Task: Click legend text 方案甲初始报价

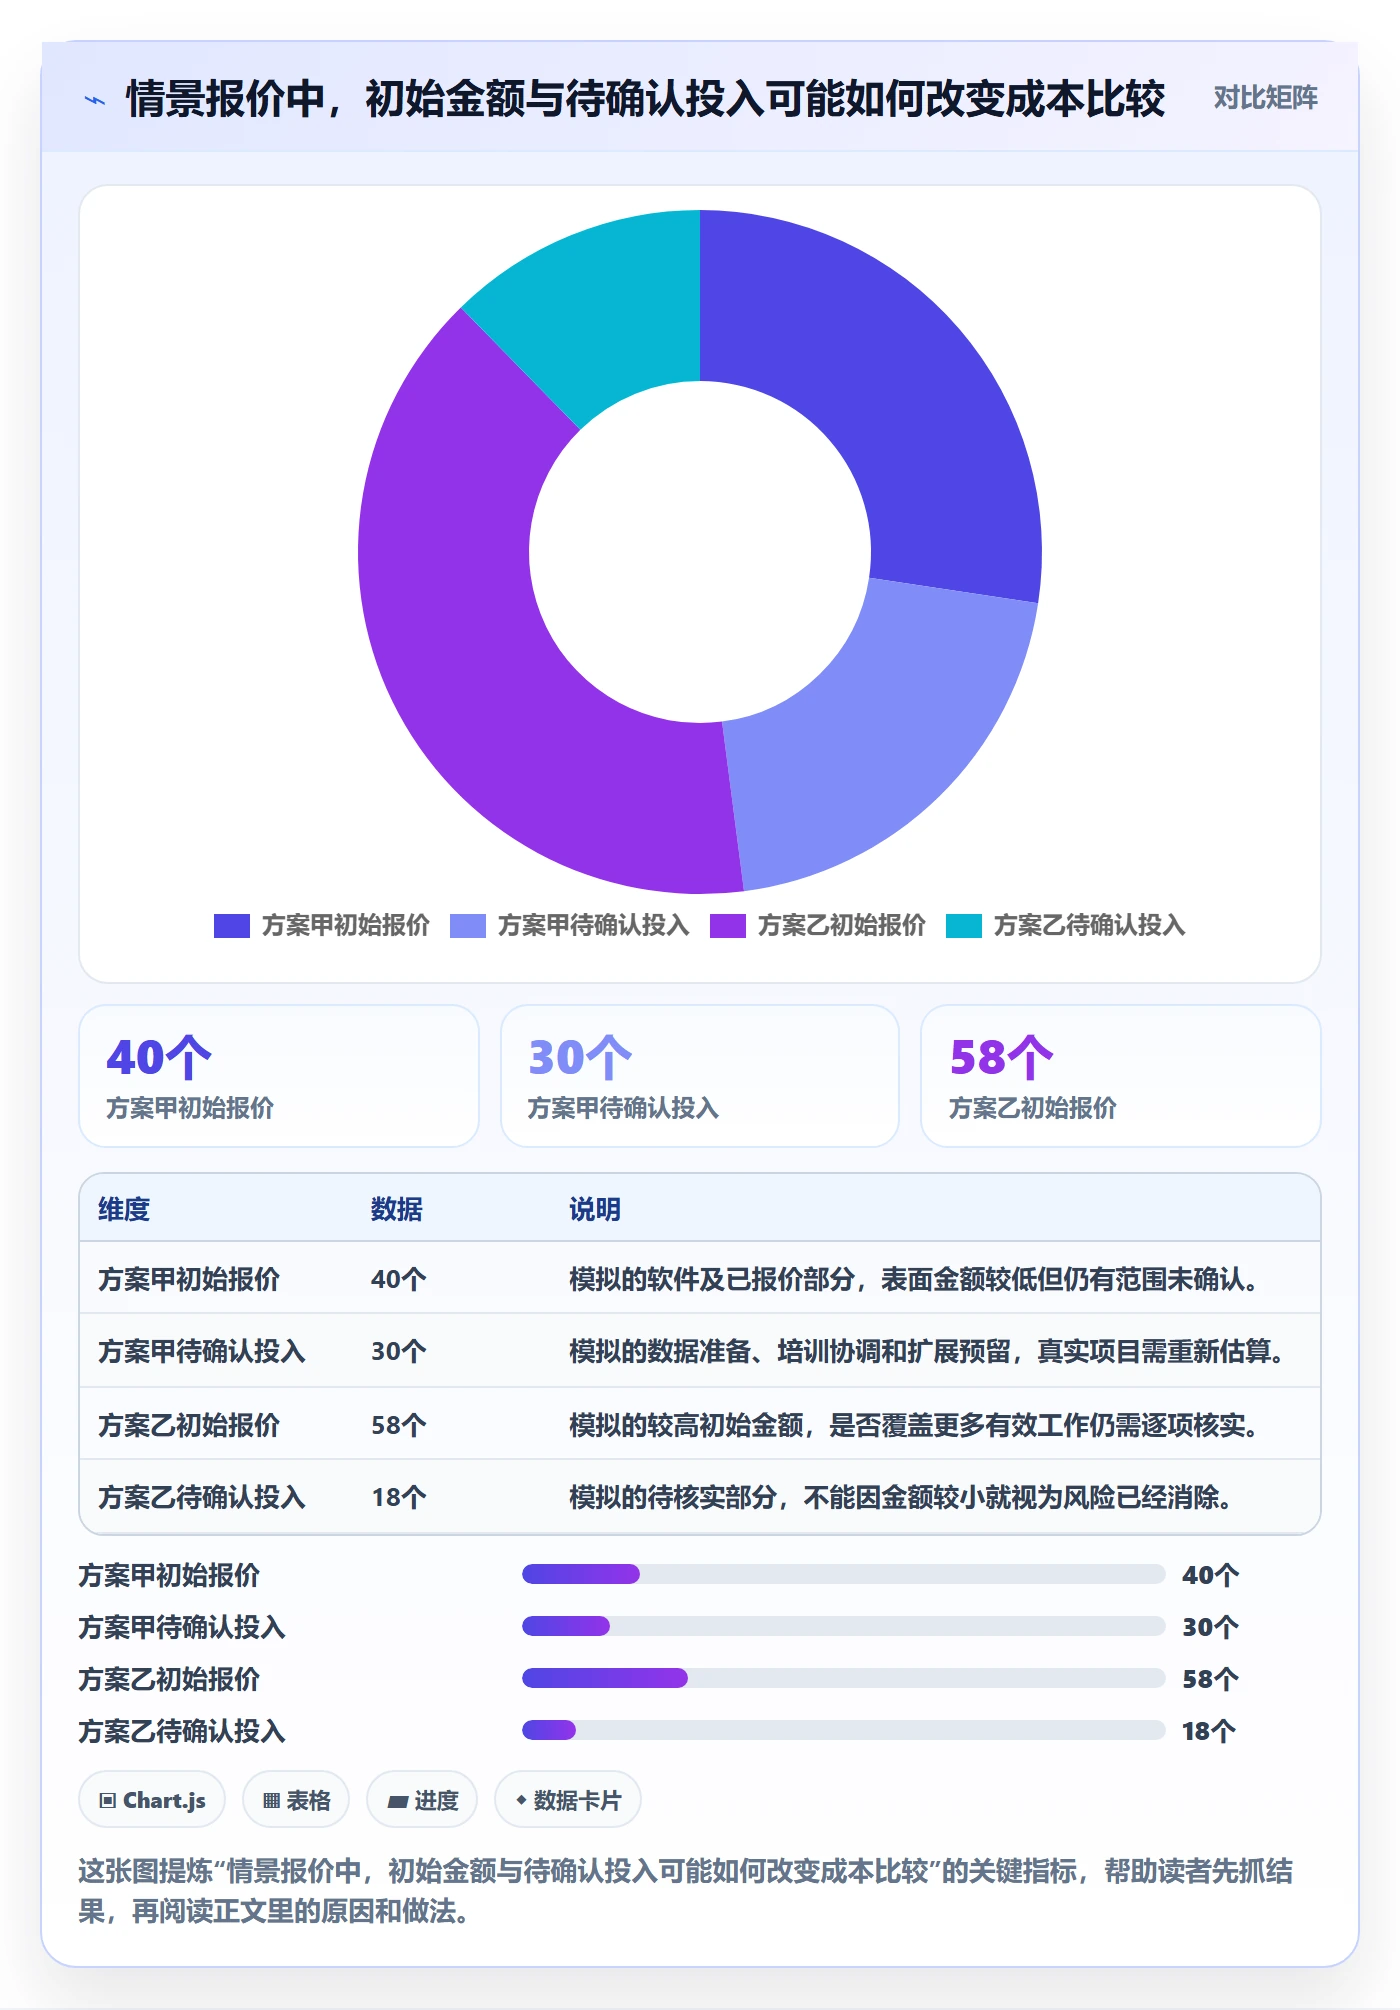Action: point(346,926)
